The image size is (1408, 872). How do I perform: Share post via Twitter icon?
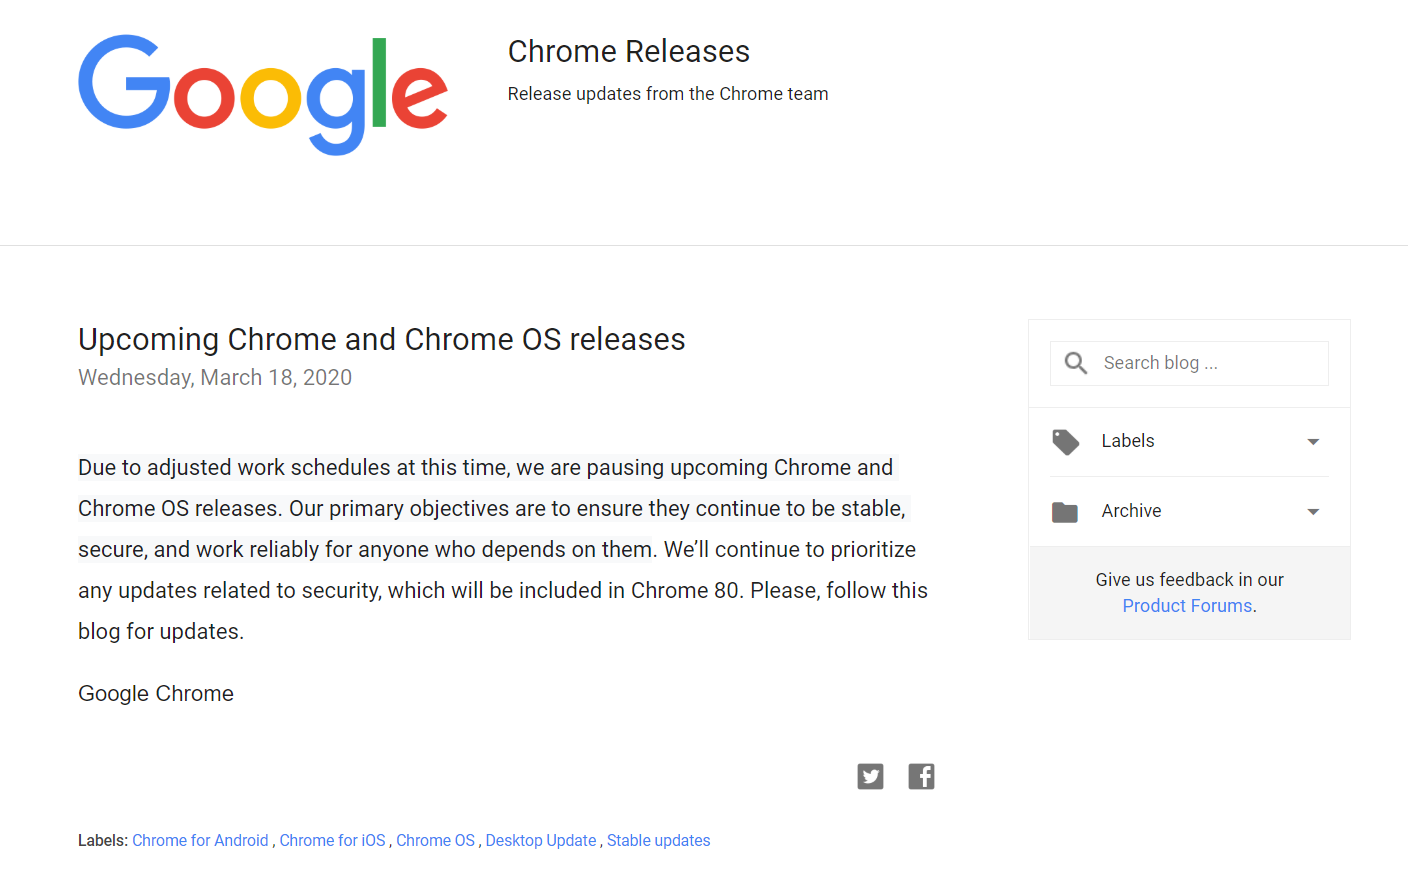click(870, 776)
